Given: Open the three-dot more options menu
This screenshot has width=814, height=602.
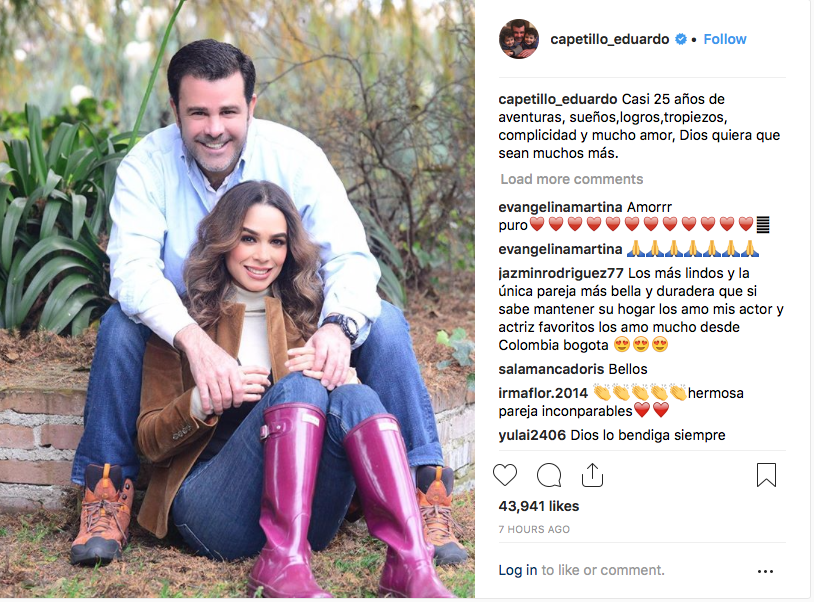Looking at the screenshot, I should click(x=765, y=571).
